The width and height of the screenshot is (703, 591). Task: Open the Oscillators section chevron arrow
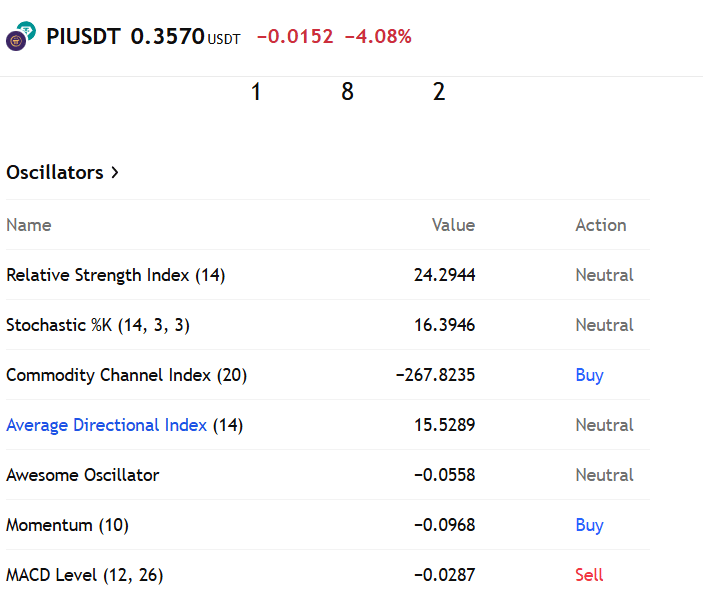115,173
